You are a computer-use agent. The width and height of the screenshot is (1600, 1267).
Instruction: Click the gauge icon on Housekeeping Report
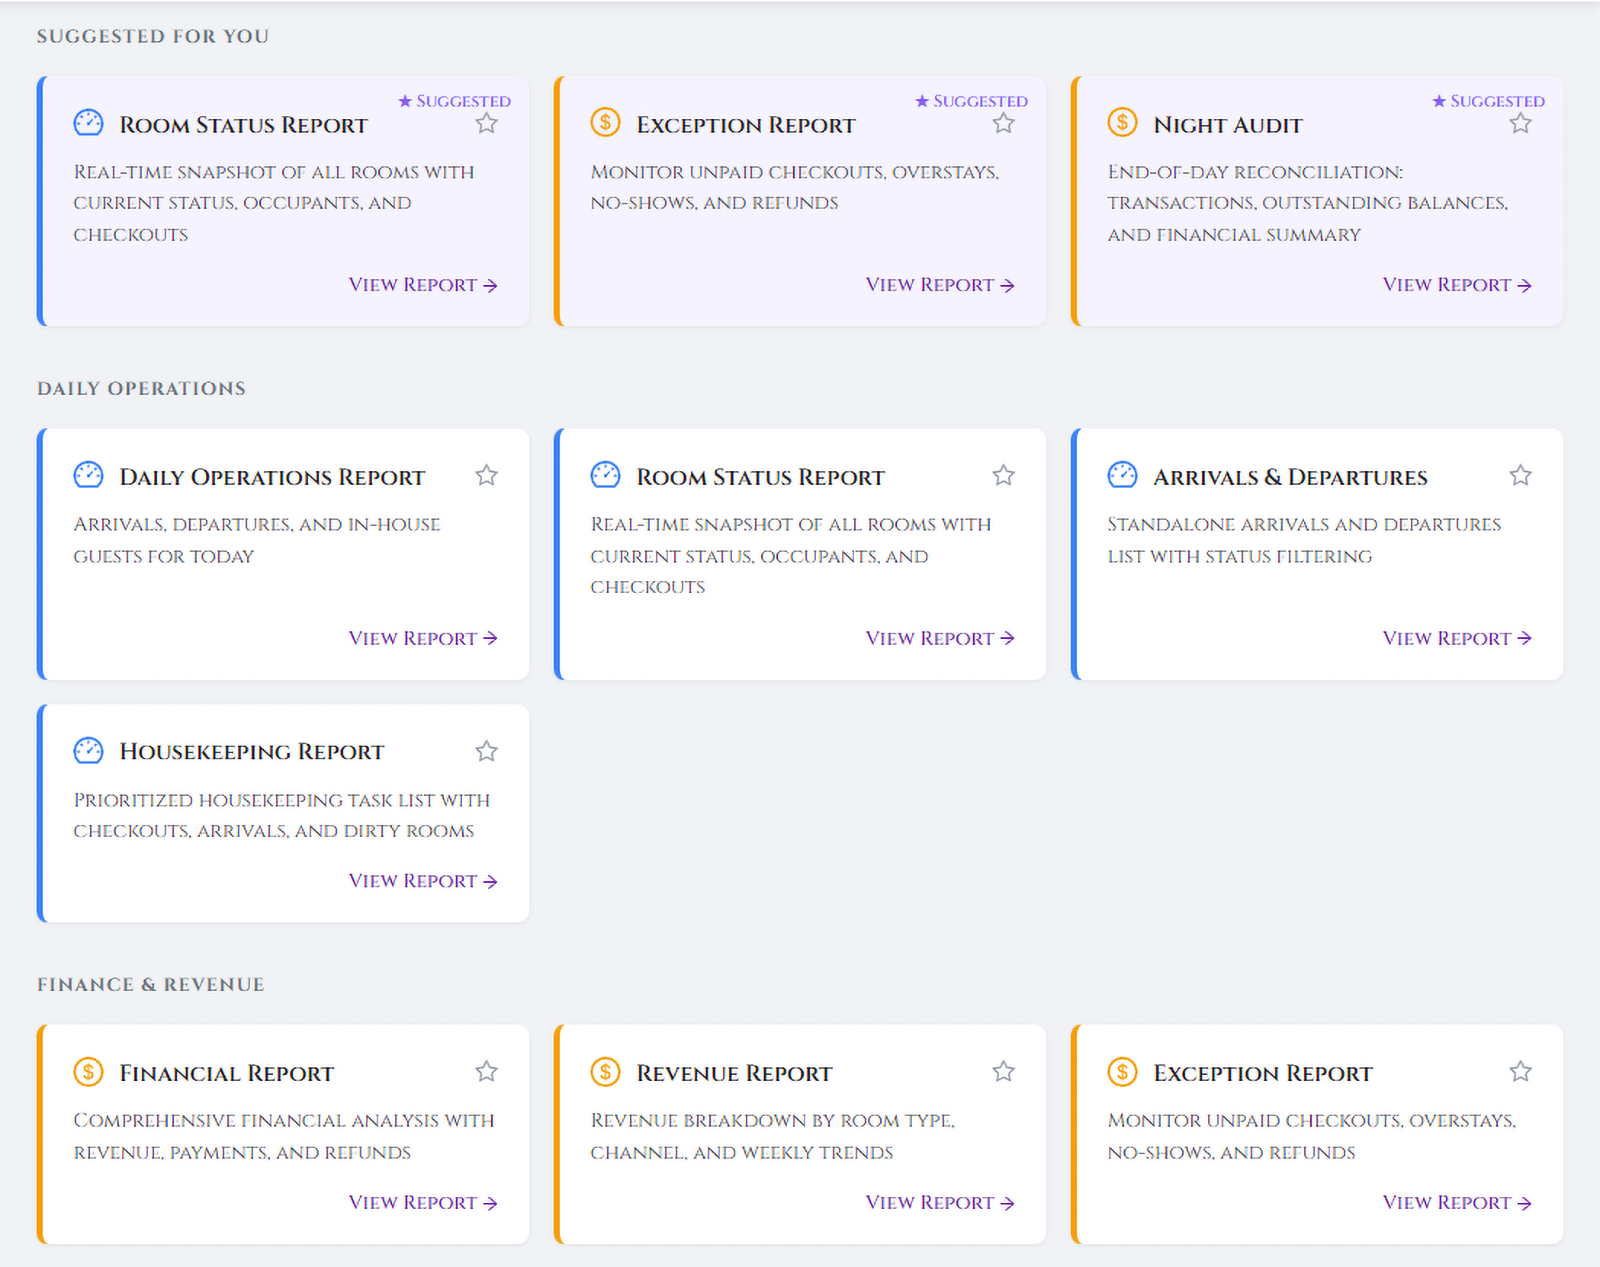pyautogui.click(x=88, y=749)
